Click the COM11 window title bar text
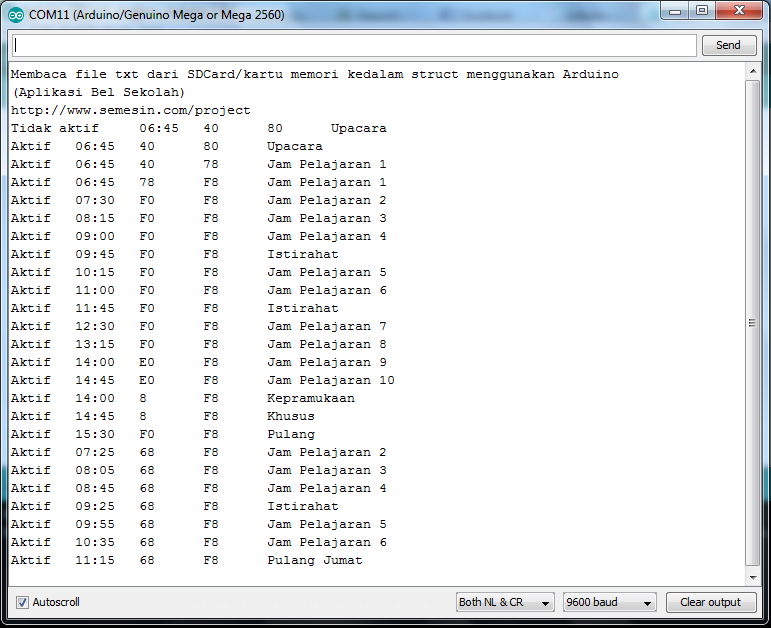This screenshot has width=771, height=628. pos(156,15)
